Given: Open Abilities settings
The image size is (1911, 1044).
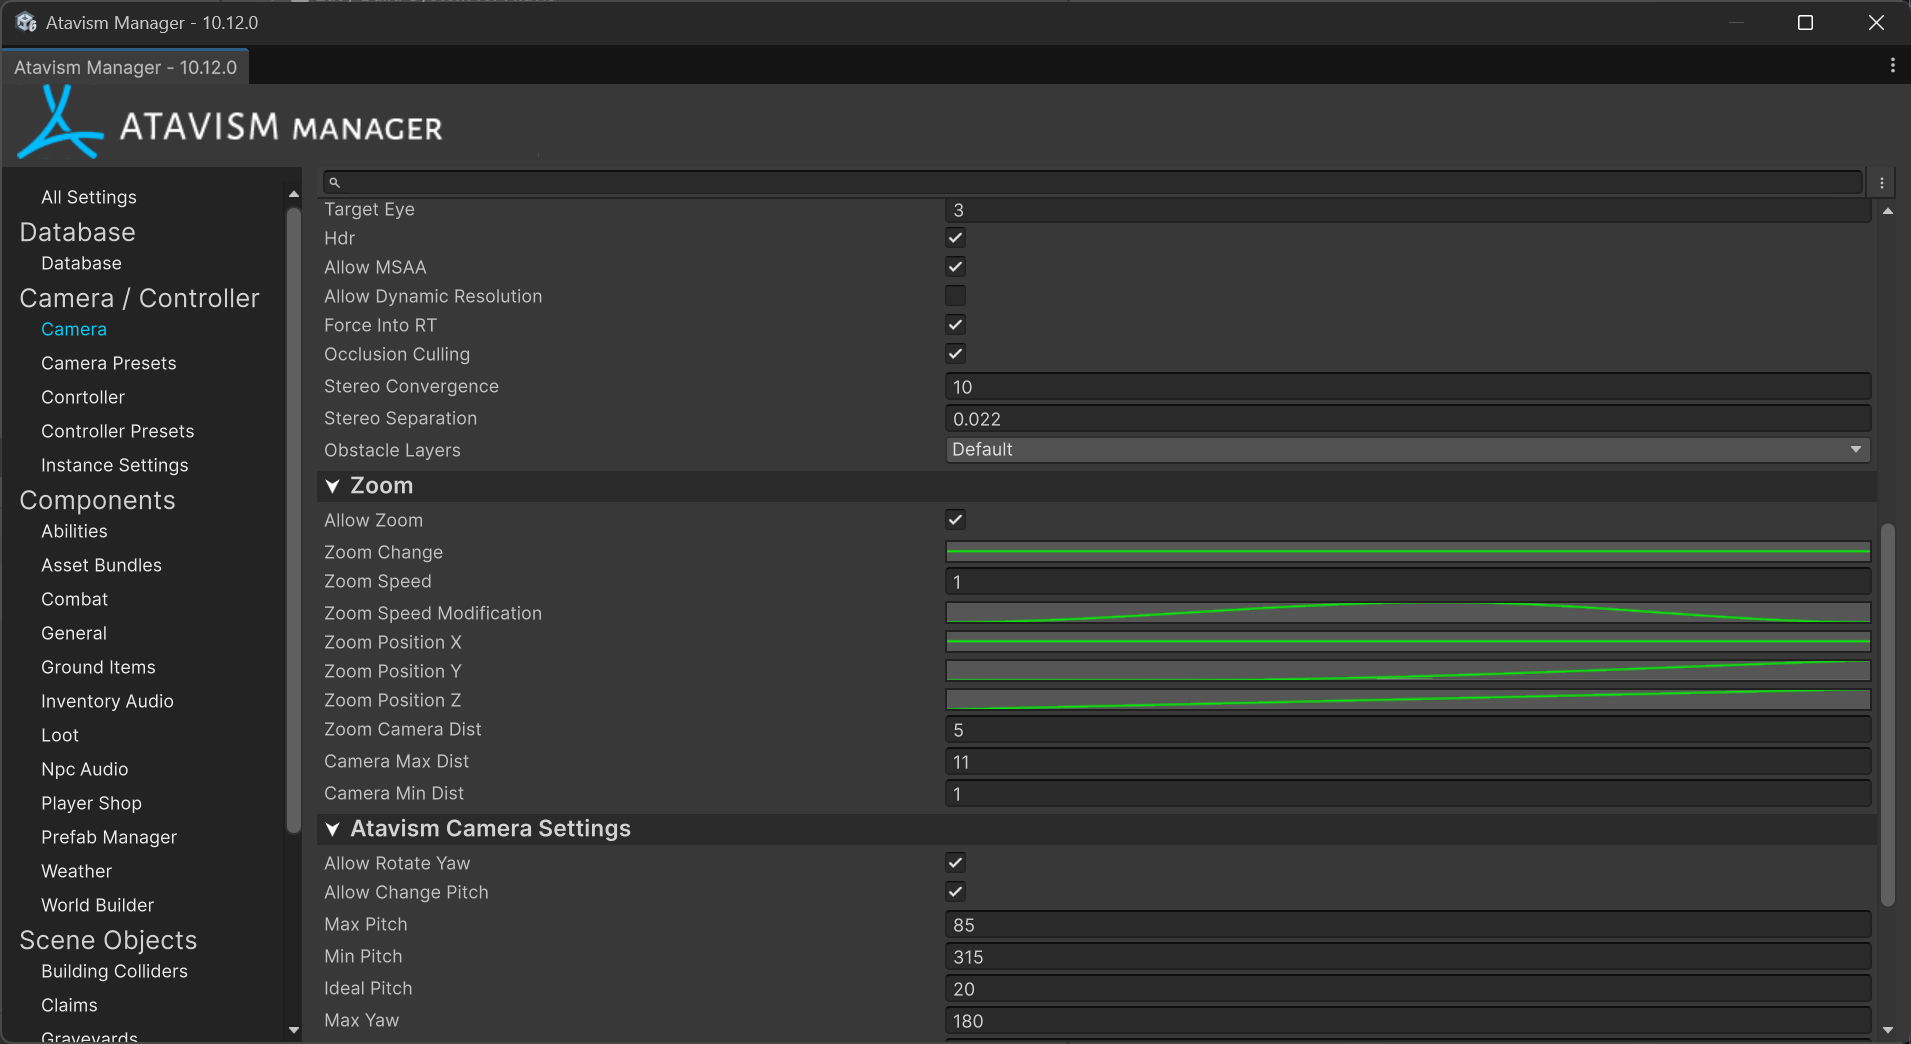Looking at the screenshot, I should click(74, 531).
